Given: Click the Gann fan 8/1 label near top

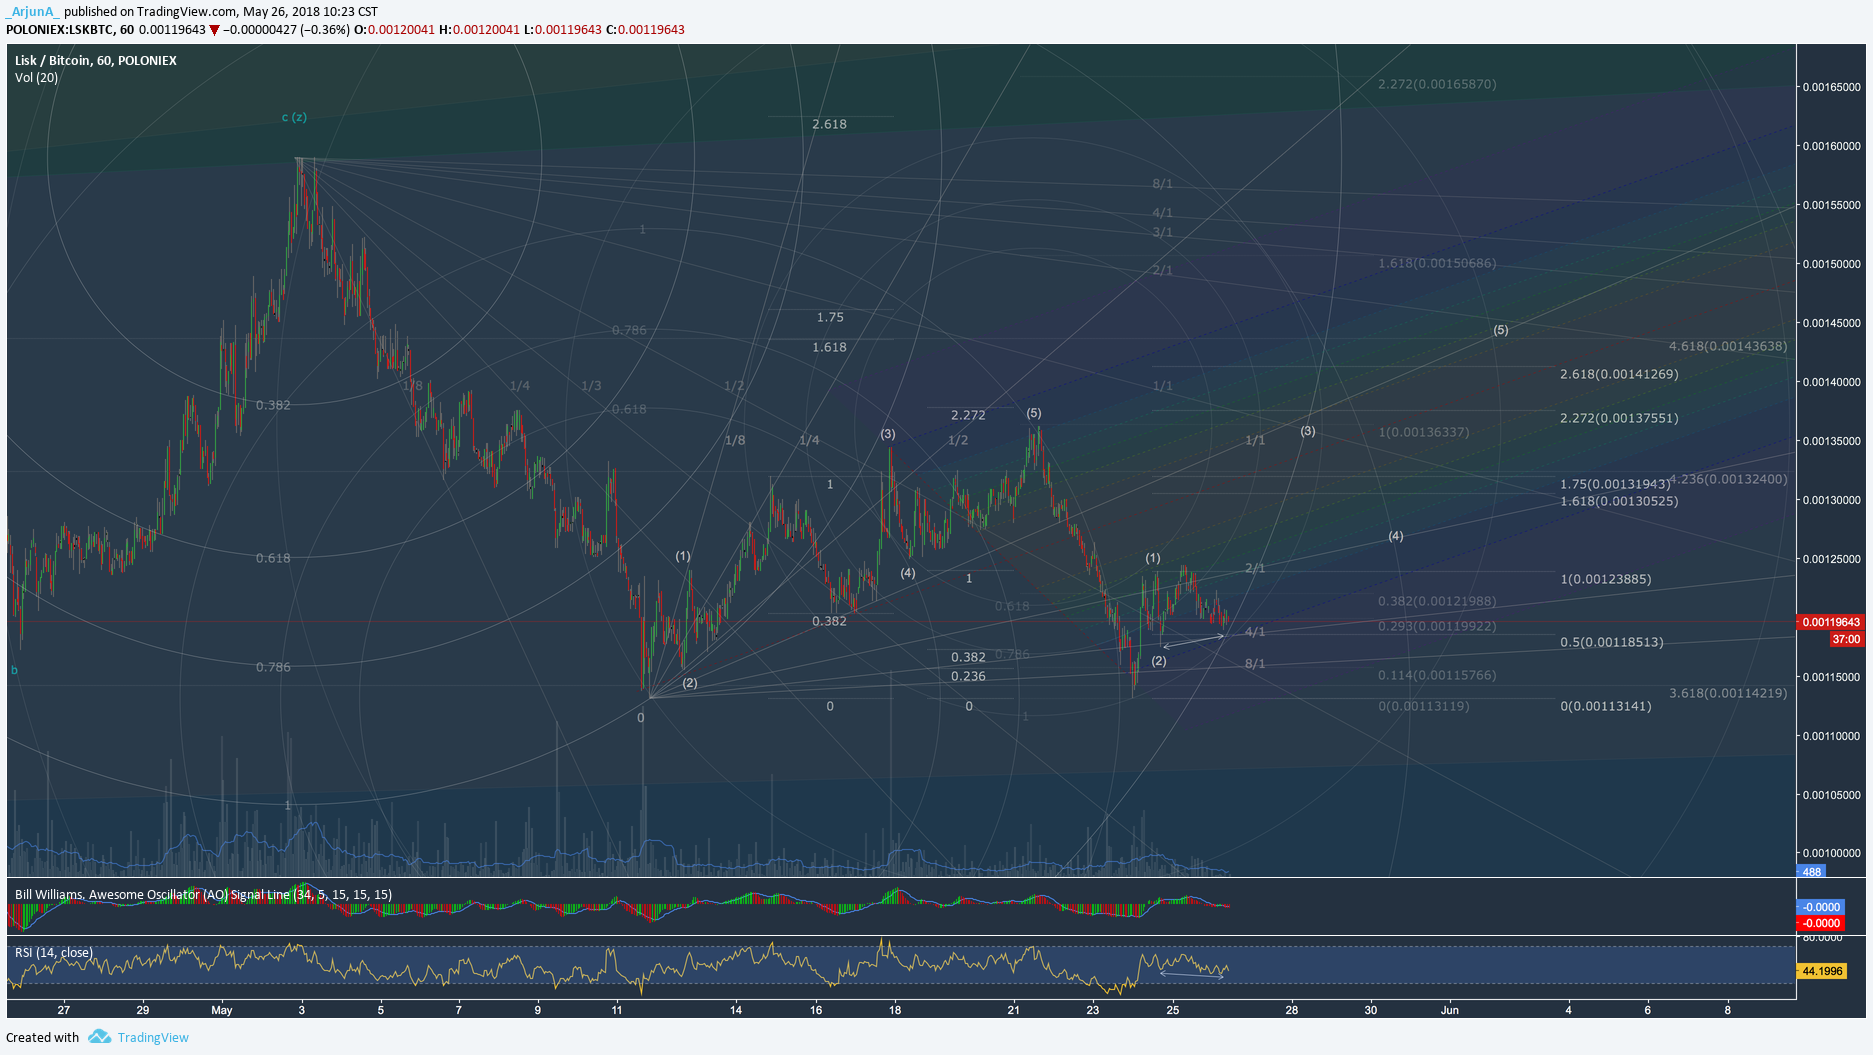Looking at the screenshot, I should coord(1162,184).
